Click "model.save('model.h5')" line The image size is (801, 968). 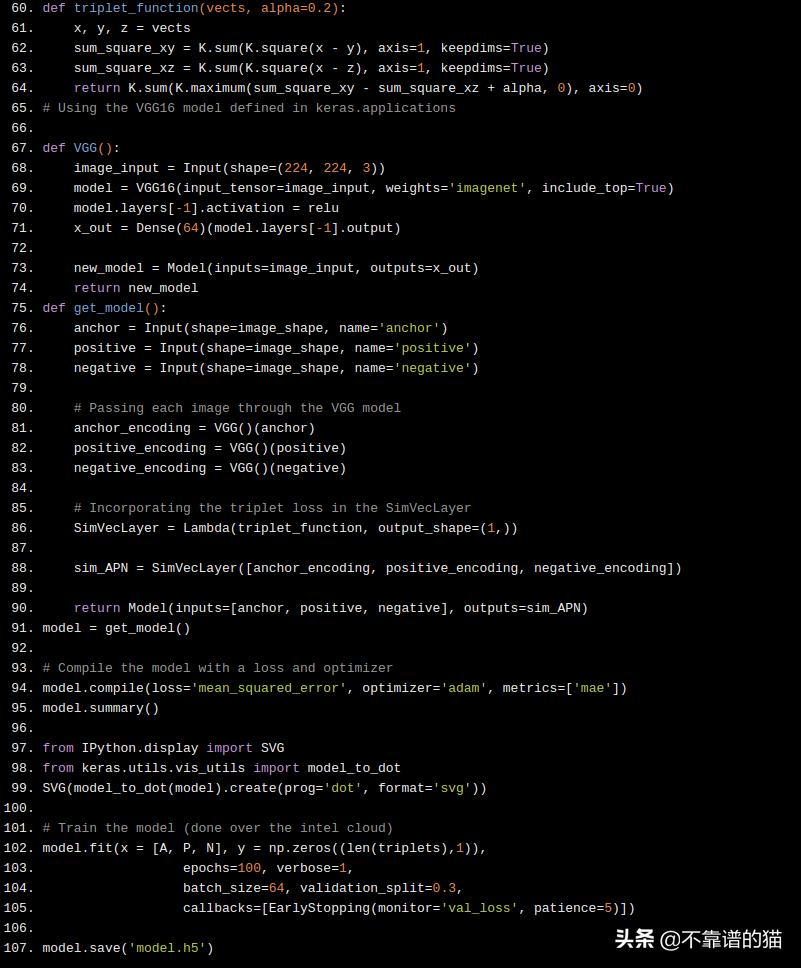click(x=128, y=948)
